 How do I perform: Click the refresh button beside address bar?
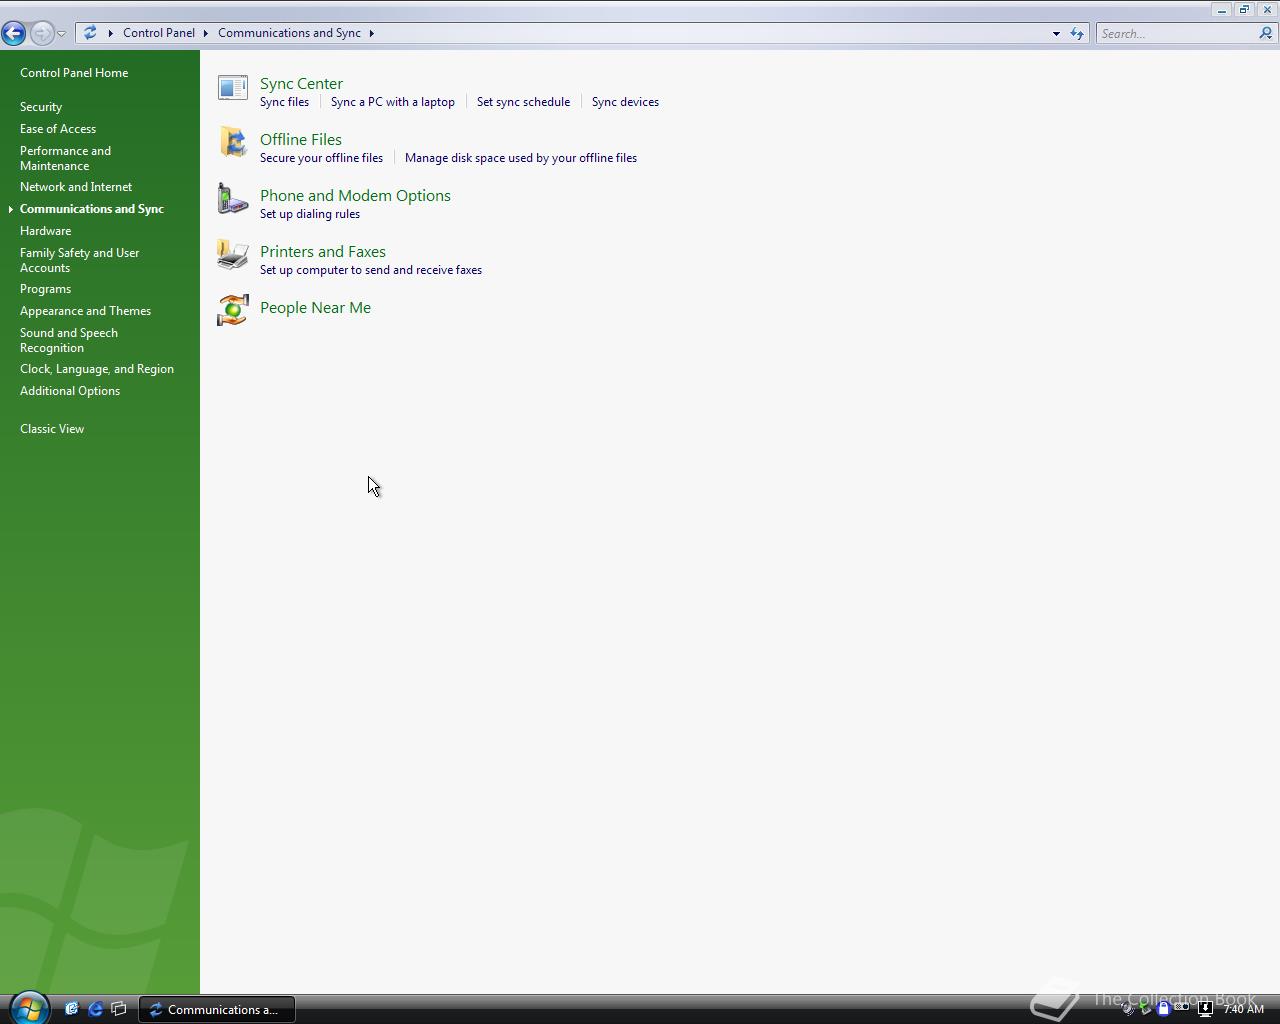[1077, 33]
